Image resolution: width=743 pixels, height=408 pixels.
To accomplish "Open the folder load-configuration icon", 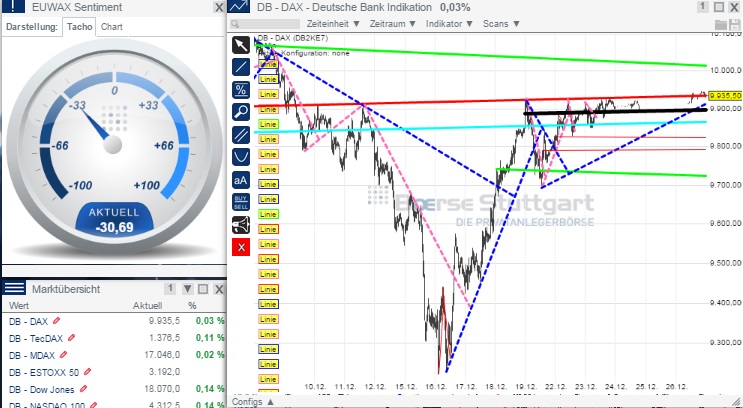I will coord(721,25).
